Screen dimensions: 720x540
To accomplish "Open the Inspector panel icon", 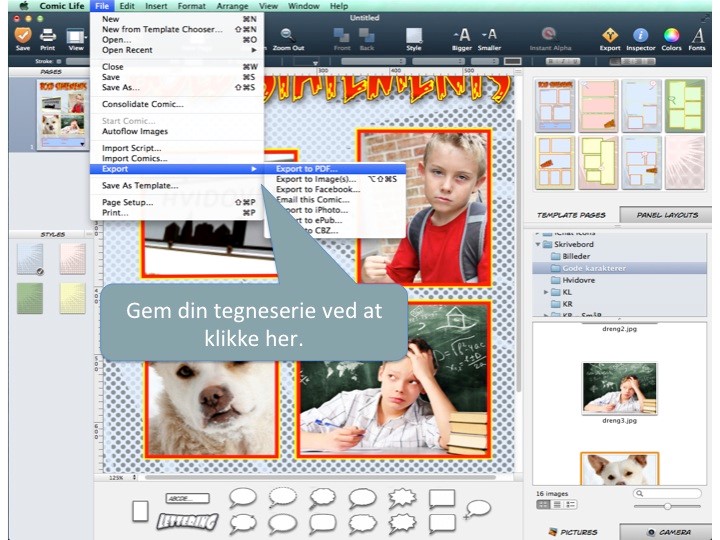I will (641, 35).
